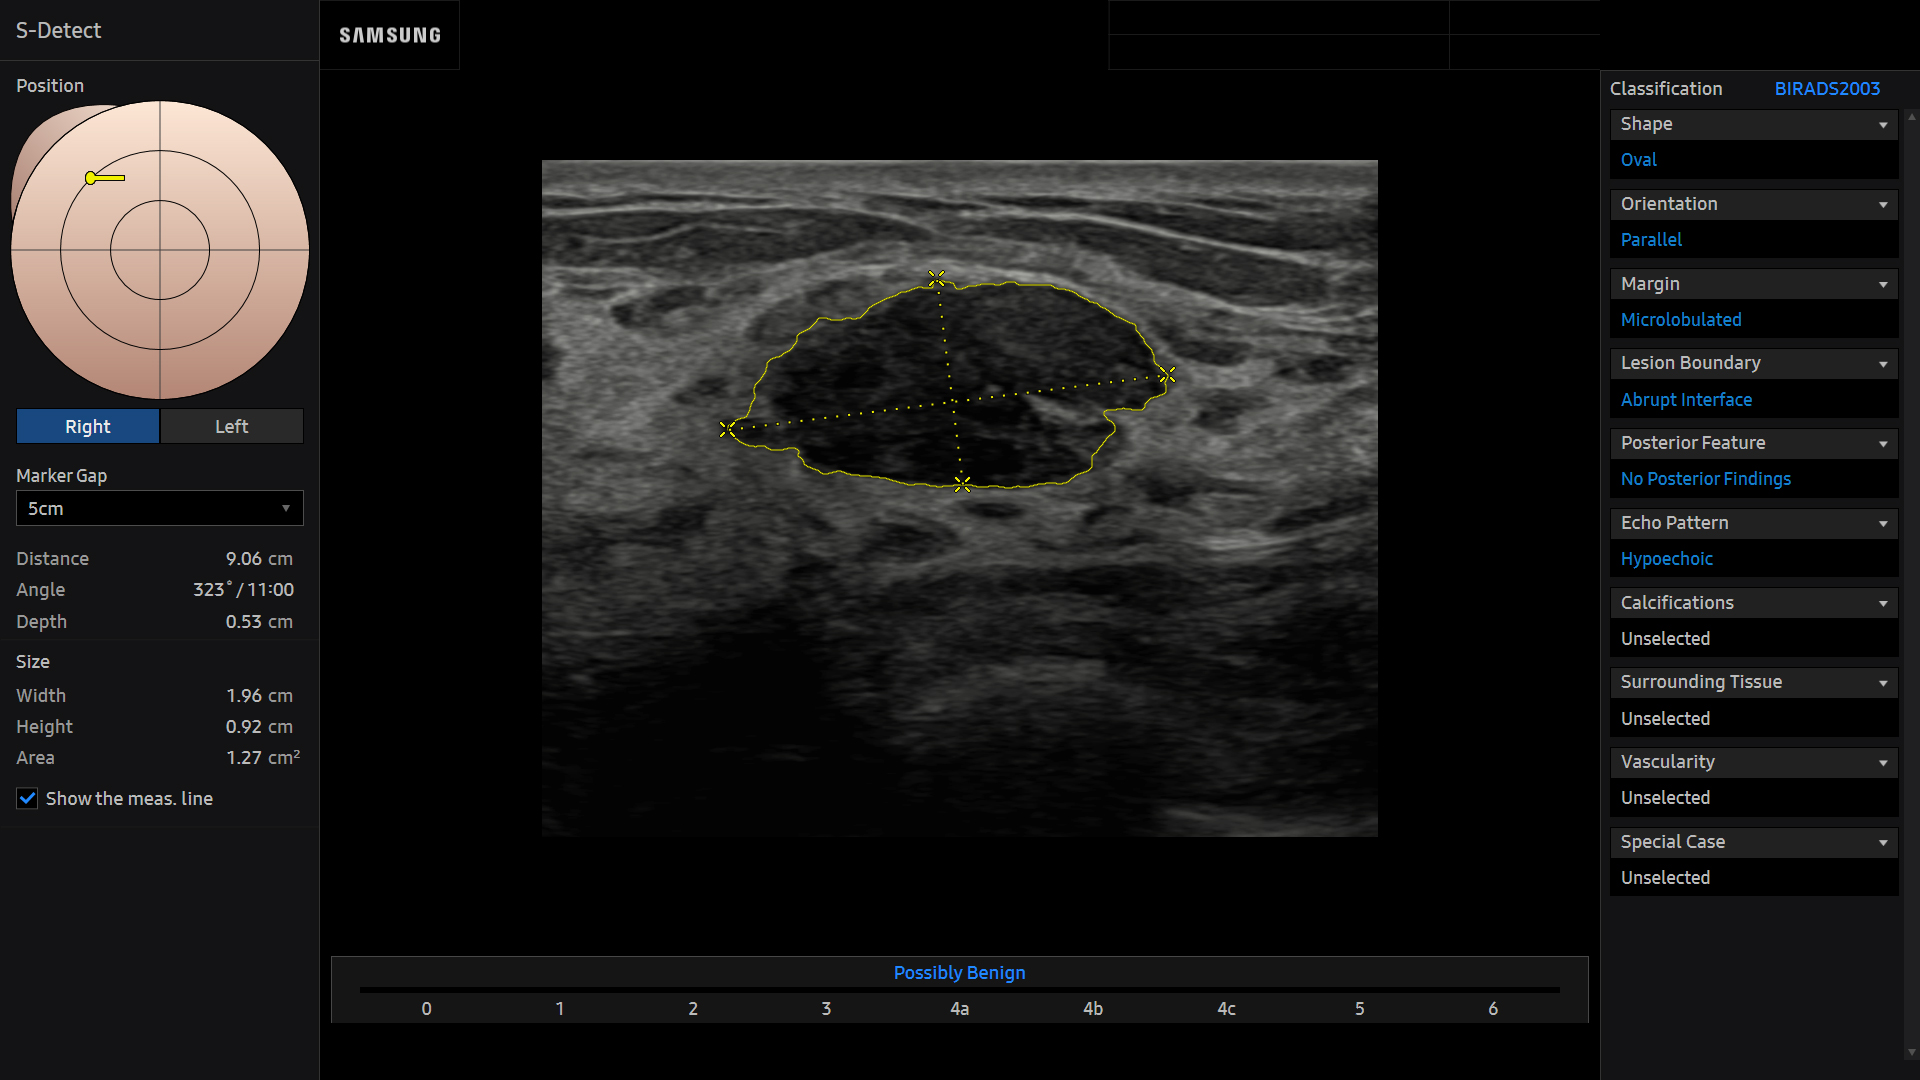Open the Marker Gap 5cm dropdown
This screenshot has height=1080, width=1920.
[160, 508]
